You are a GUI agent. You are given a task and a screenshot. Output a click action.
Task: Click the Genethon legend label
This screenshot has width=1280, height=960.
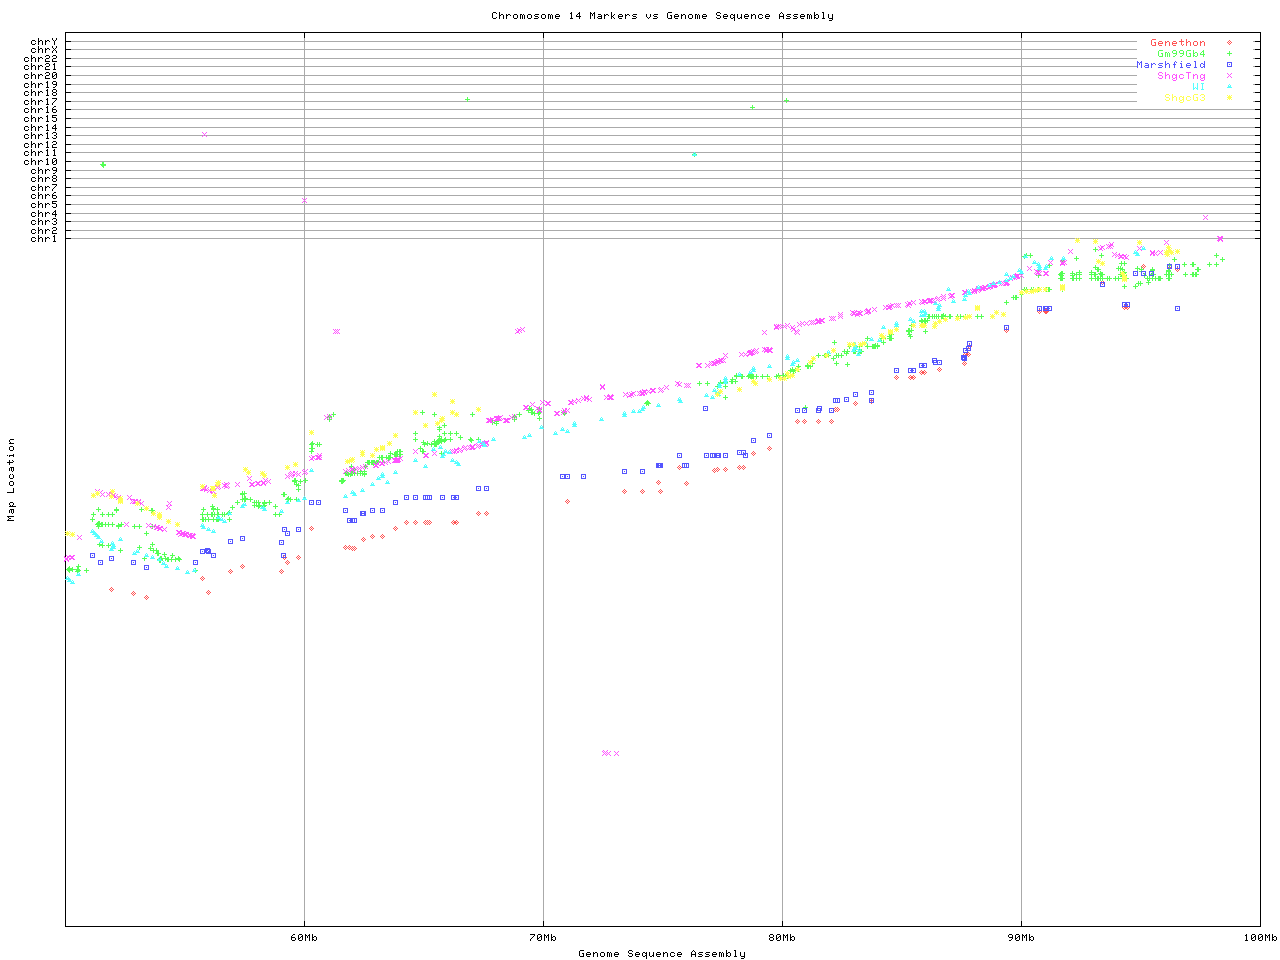coord(1177,43)
